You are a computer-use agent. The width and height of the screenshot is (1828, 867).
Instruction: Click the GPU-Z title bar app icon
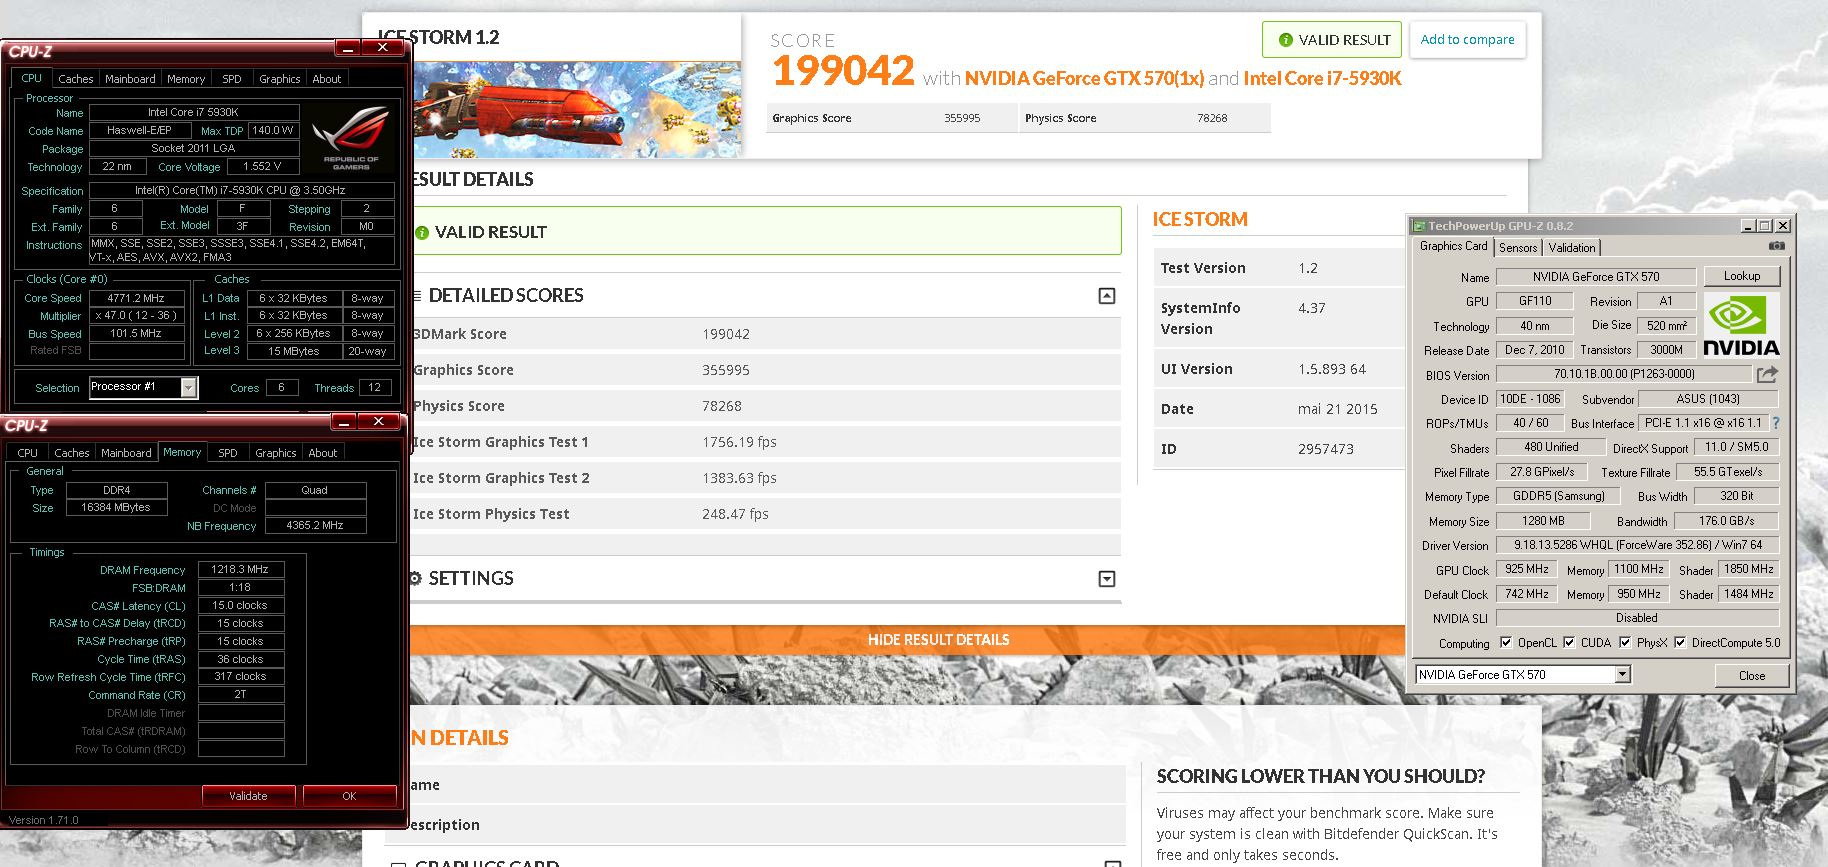[1418, 226]
